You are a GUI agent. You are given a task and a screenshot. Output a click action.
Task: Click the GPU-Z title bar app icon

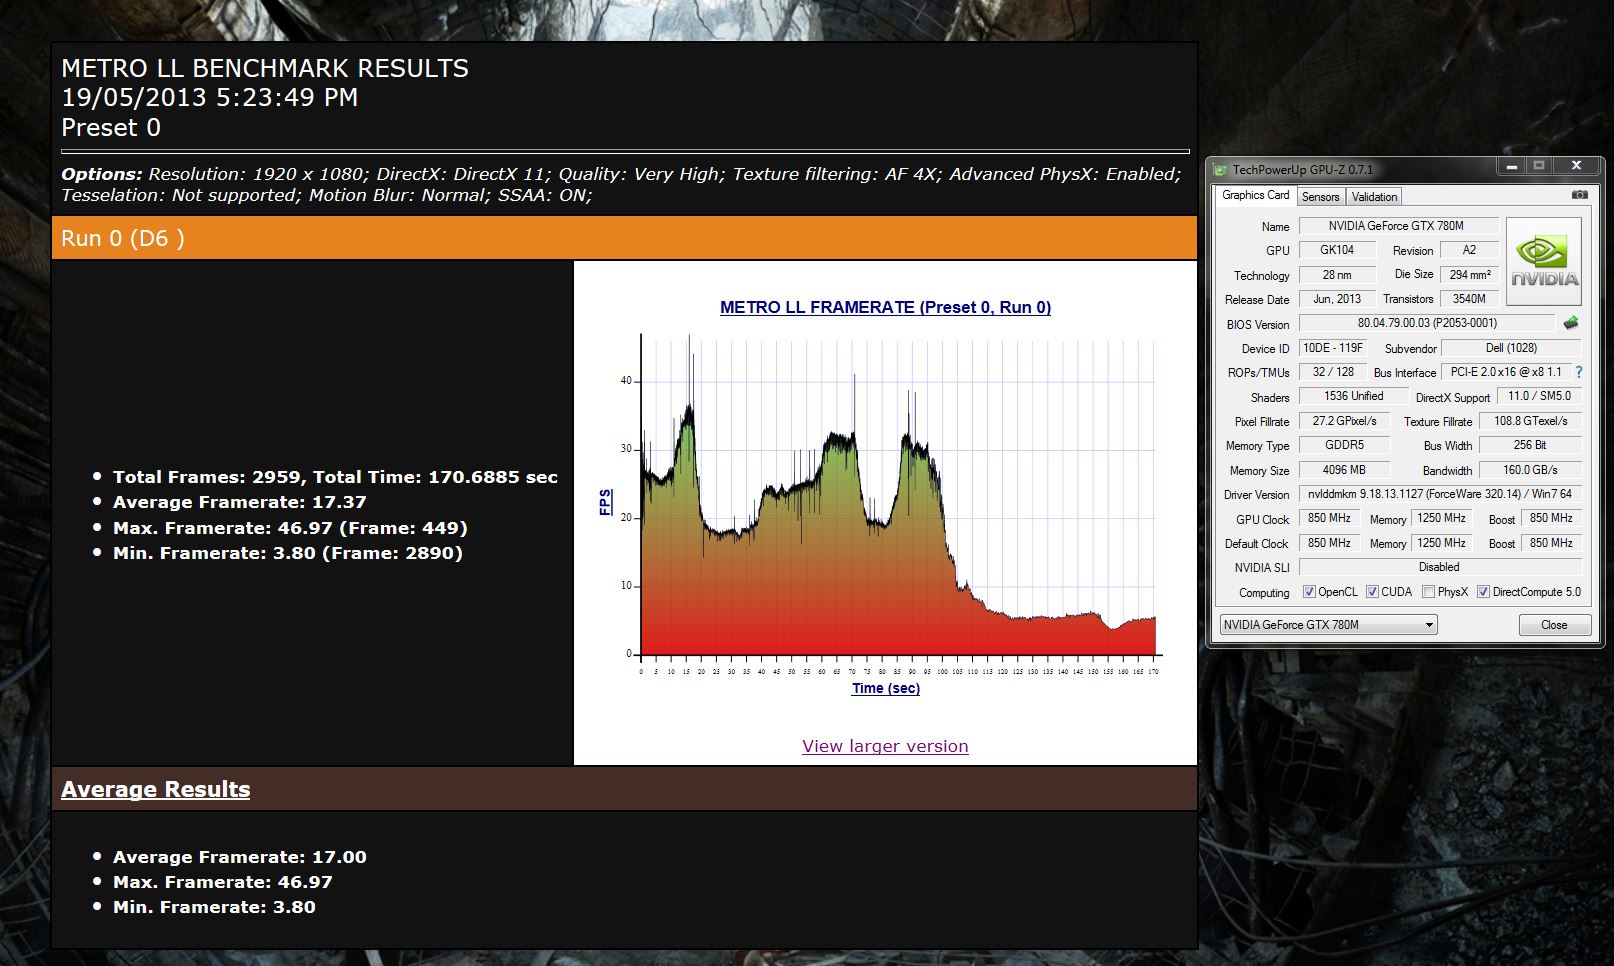(1220, 169)
